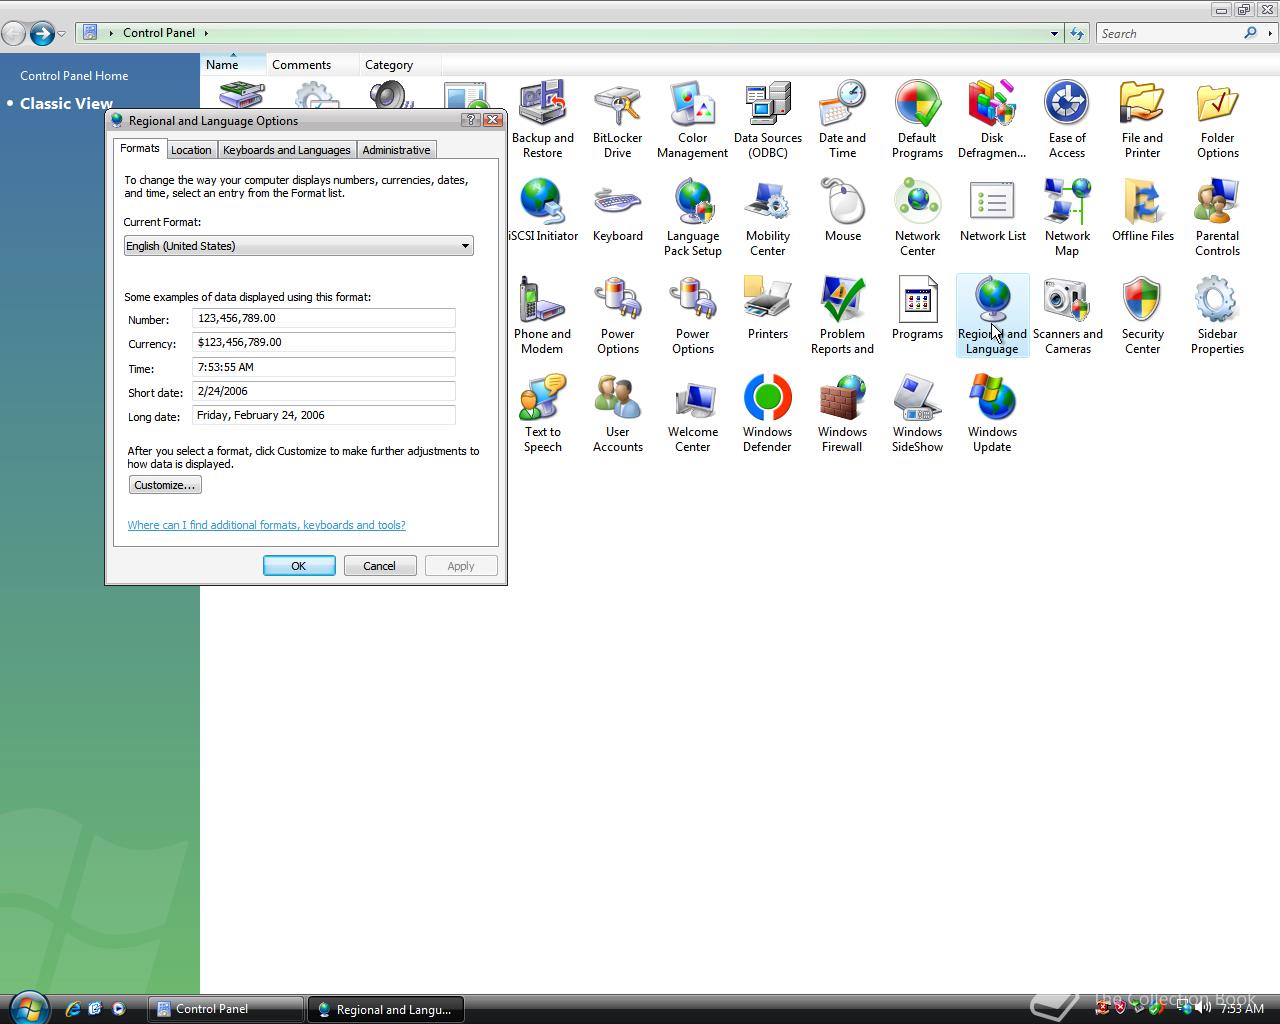The height and width of the screenshot is (1024, 1280).
Task: Open Keyboard settings icon
Action: [617, 211]
